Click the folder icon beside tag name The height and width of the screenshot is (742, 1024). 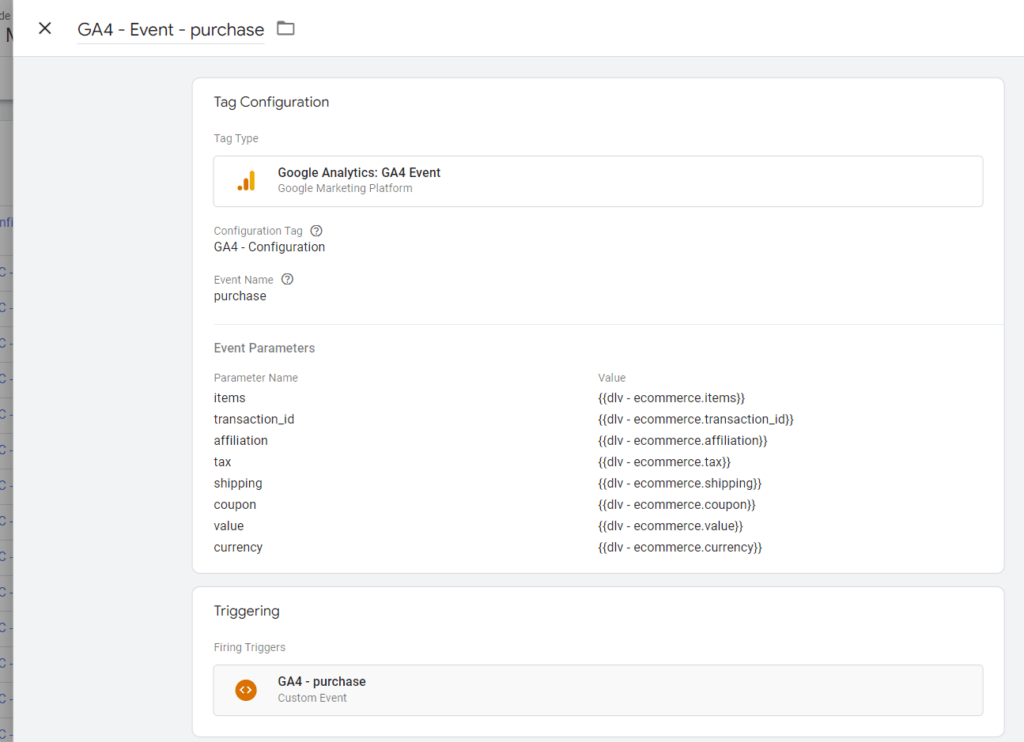pos(285,28)
